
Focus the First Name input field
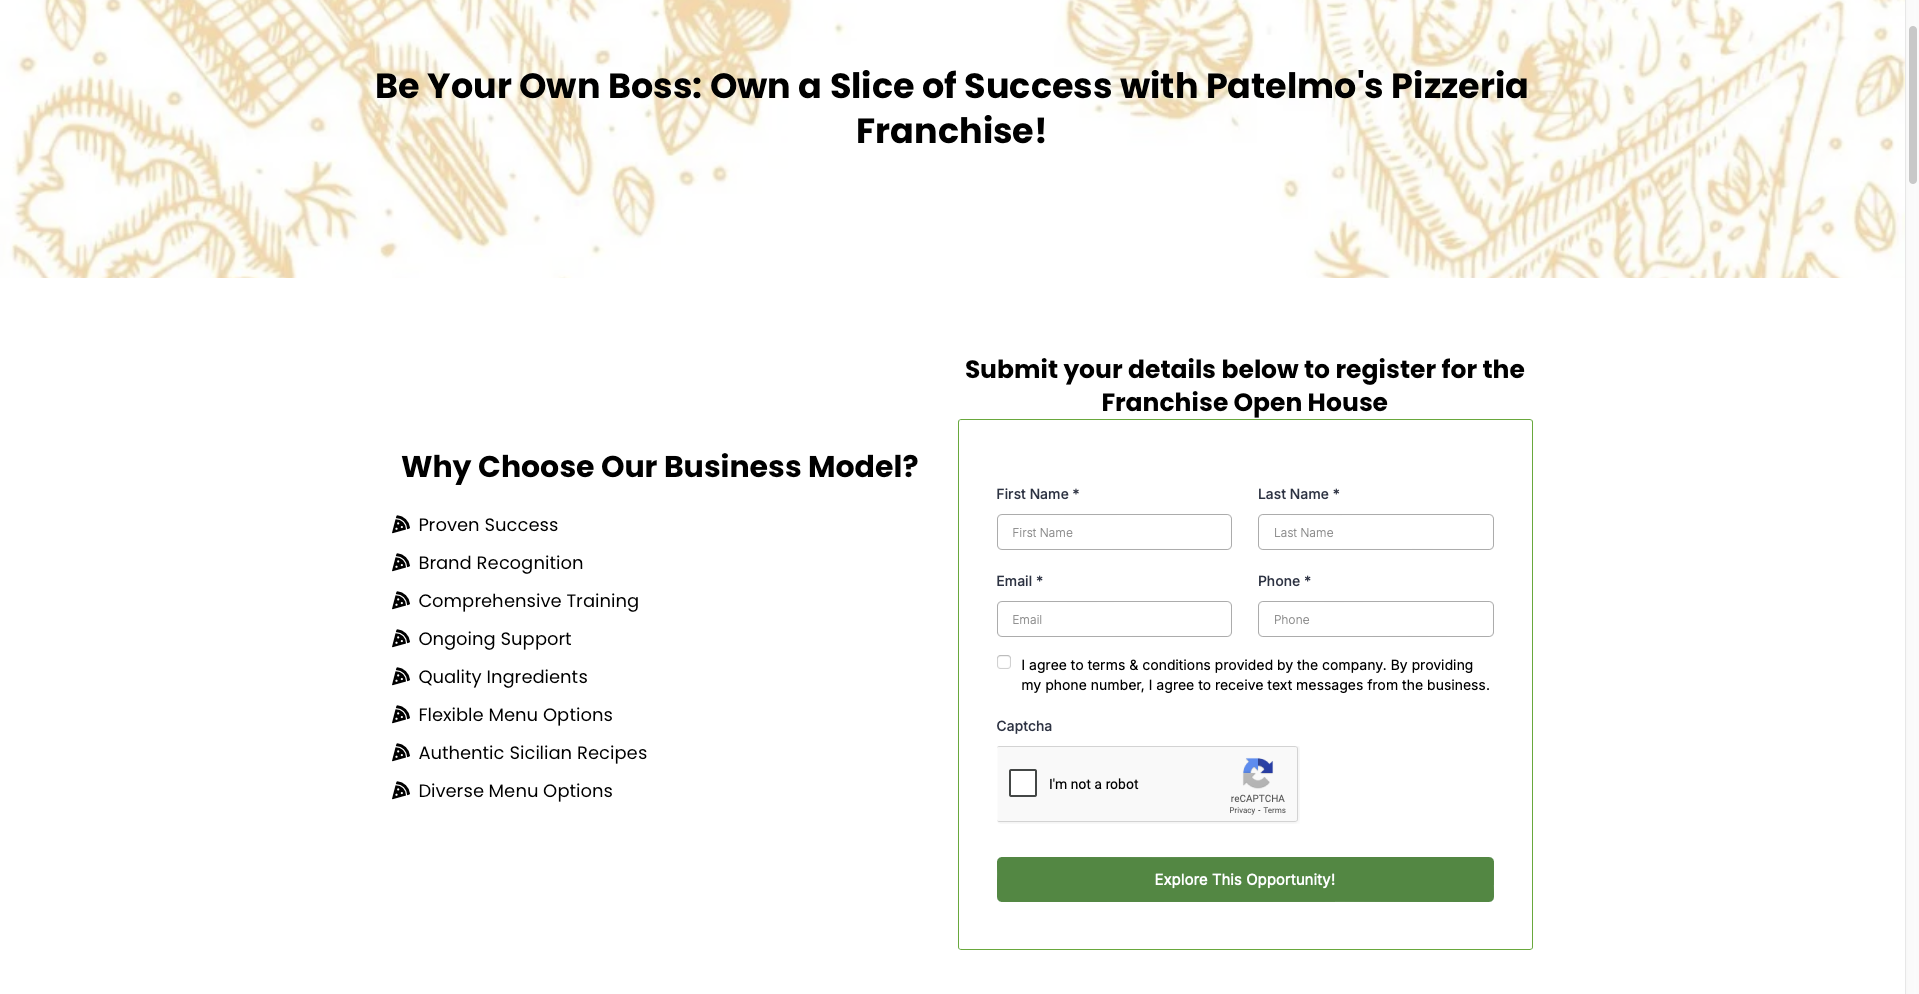pyautogui.click(x=1114, y=532)
